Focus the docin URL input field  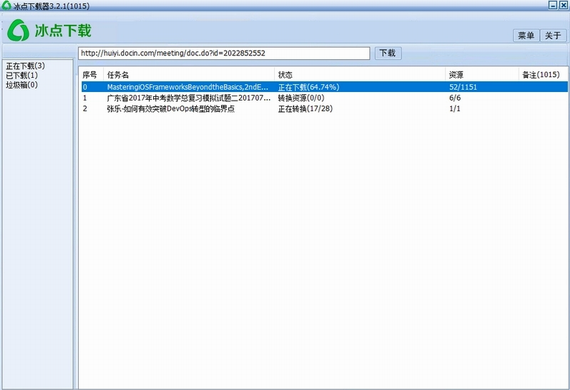224,53
